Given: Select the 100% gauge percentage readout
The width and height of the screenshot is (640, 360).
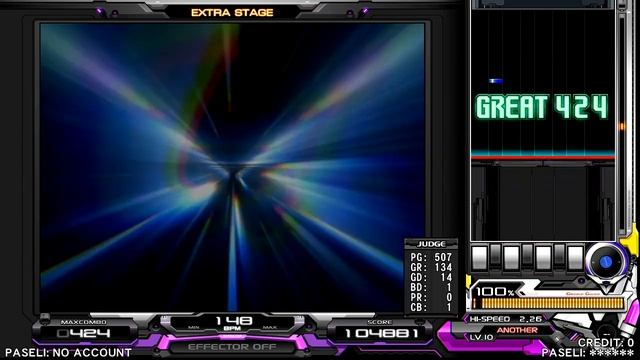Looking at the screenshot, I should pyautogui.click(x=494, y=291).
